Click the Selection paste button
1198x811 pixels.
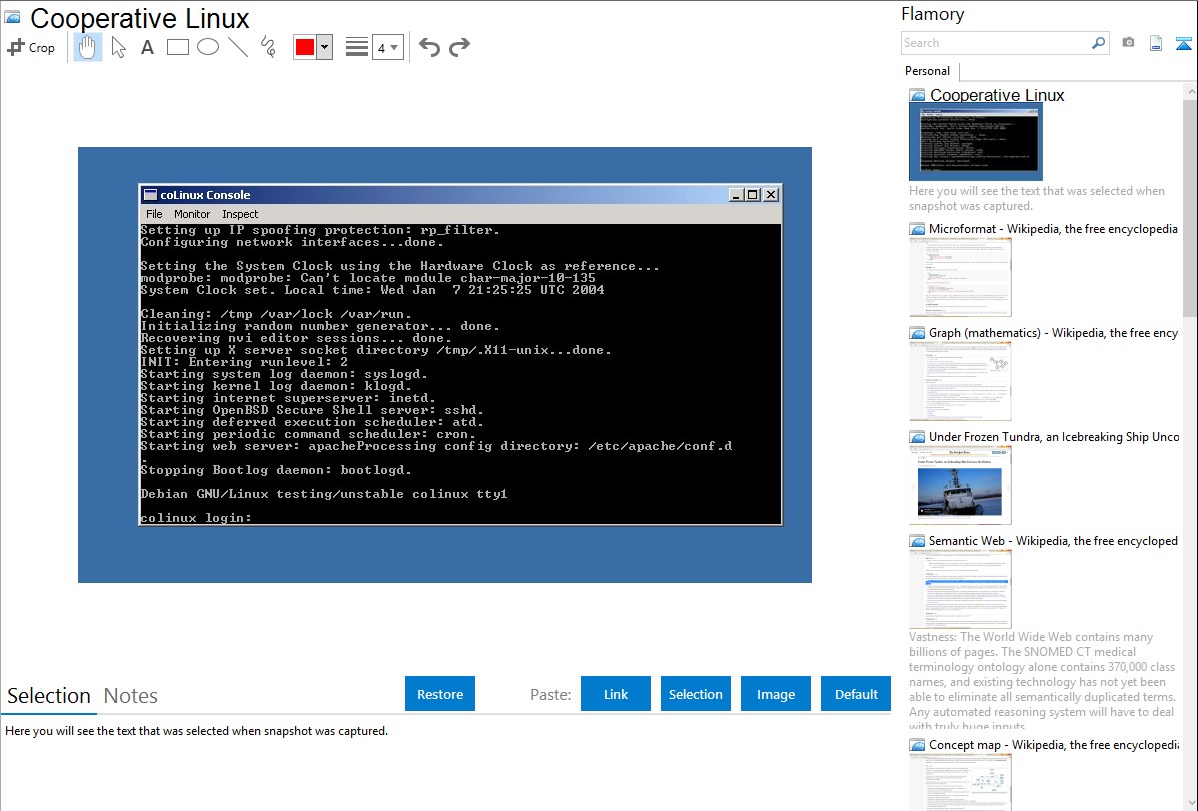click(696, 694)
